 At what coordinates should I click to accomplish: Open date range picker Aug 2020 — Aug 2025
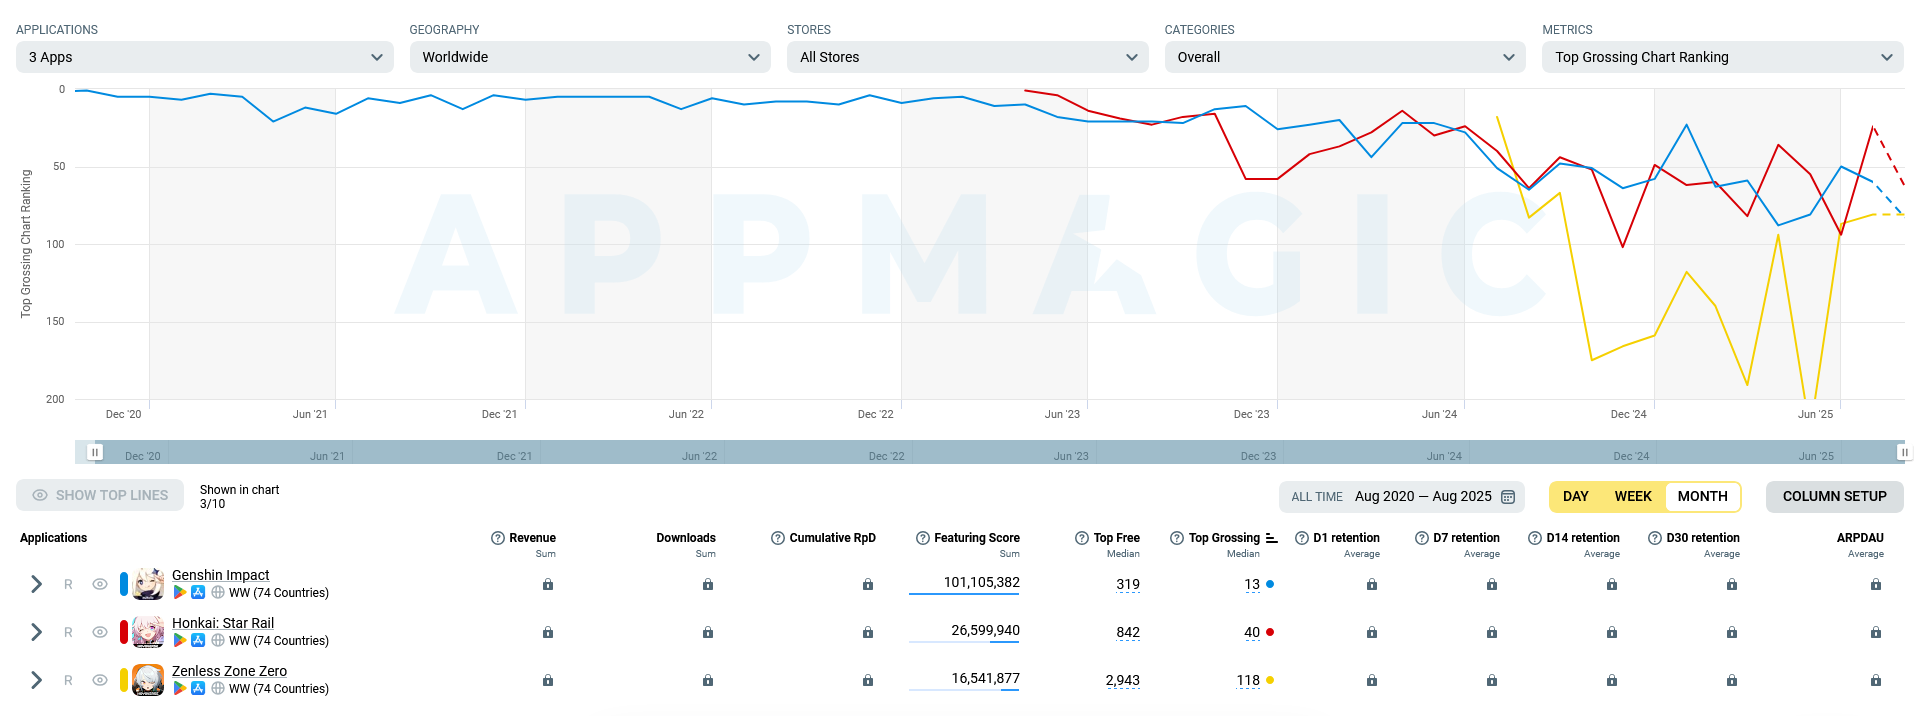pyautogui.click(x=1434, y=496)
